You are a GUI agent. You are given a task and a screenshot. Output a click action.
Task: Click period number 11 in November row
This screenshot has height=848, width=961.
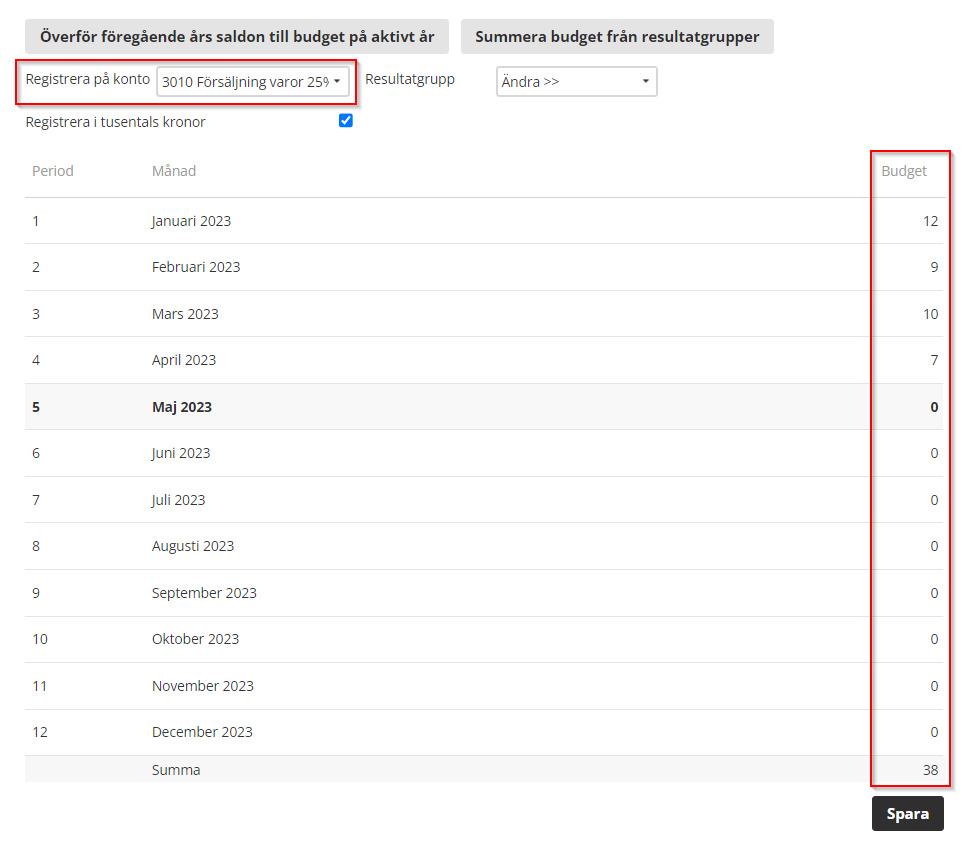(x=40, y=686)
